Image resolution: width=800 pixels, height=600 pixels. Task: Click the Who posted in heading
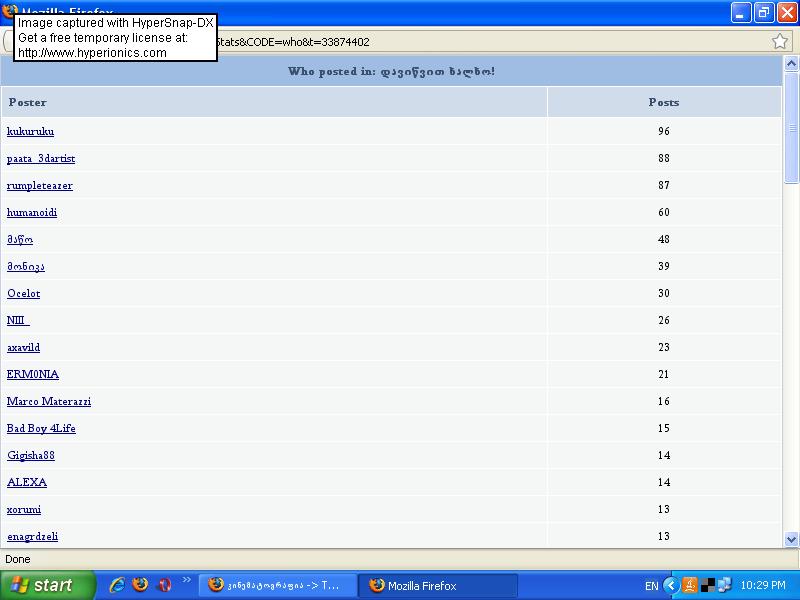[391, 71]
